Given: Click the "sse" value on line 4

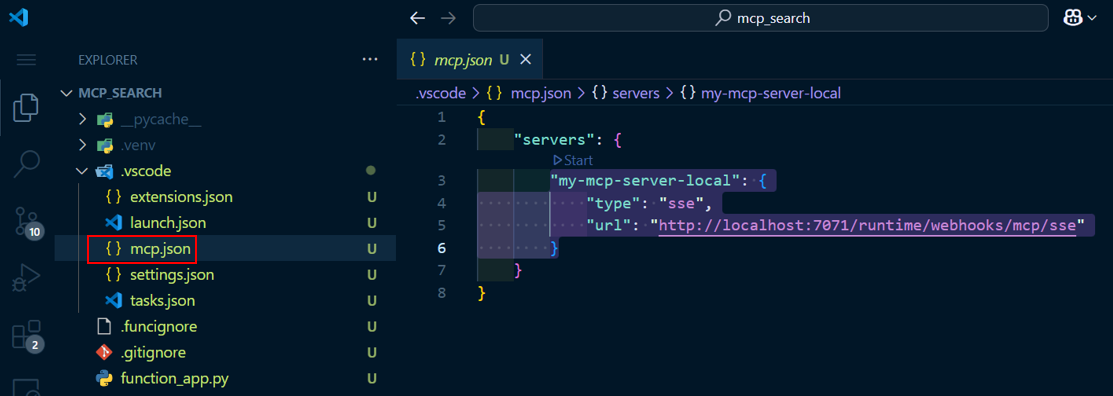Looking at the screenshot, I should [x=681, y=204].
